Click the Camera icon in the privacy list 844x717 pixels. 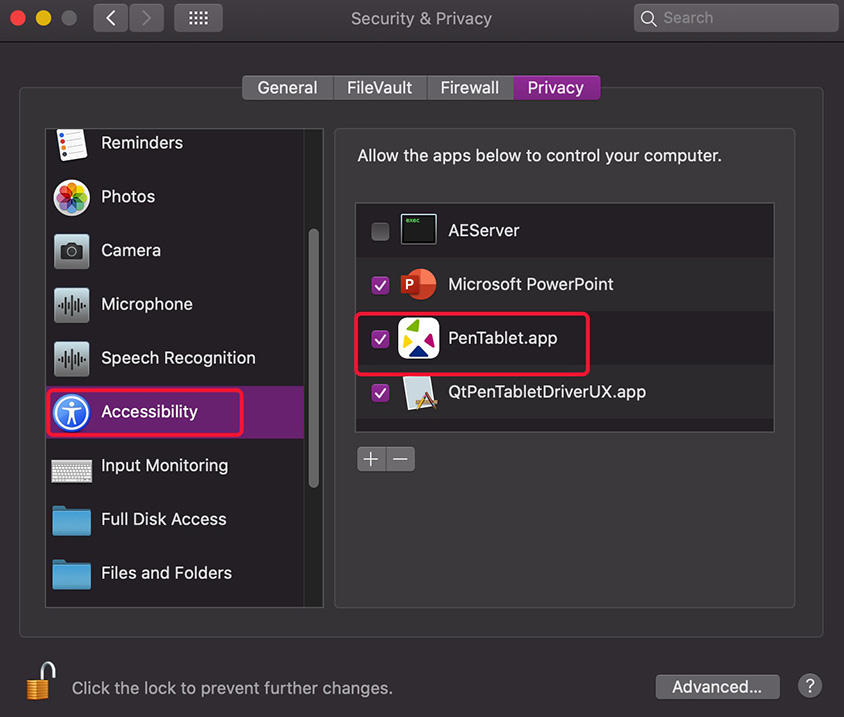click(72, 251)
